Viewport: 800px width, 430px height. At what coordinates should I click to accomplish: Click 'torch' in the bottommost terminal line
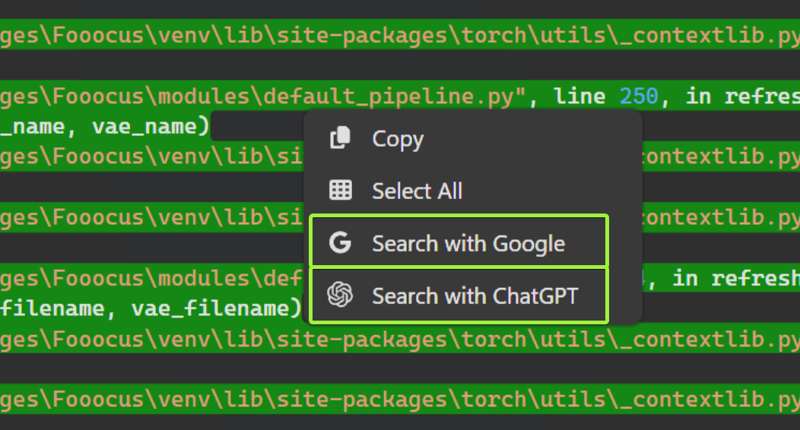485,400
